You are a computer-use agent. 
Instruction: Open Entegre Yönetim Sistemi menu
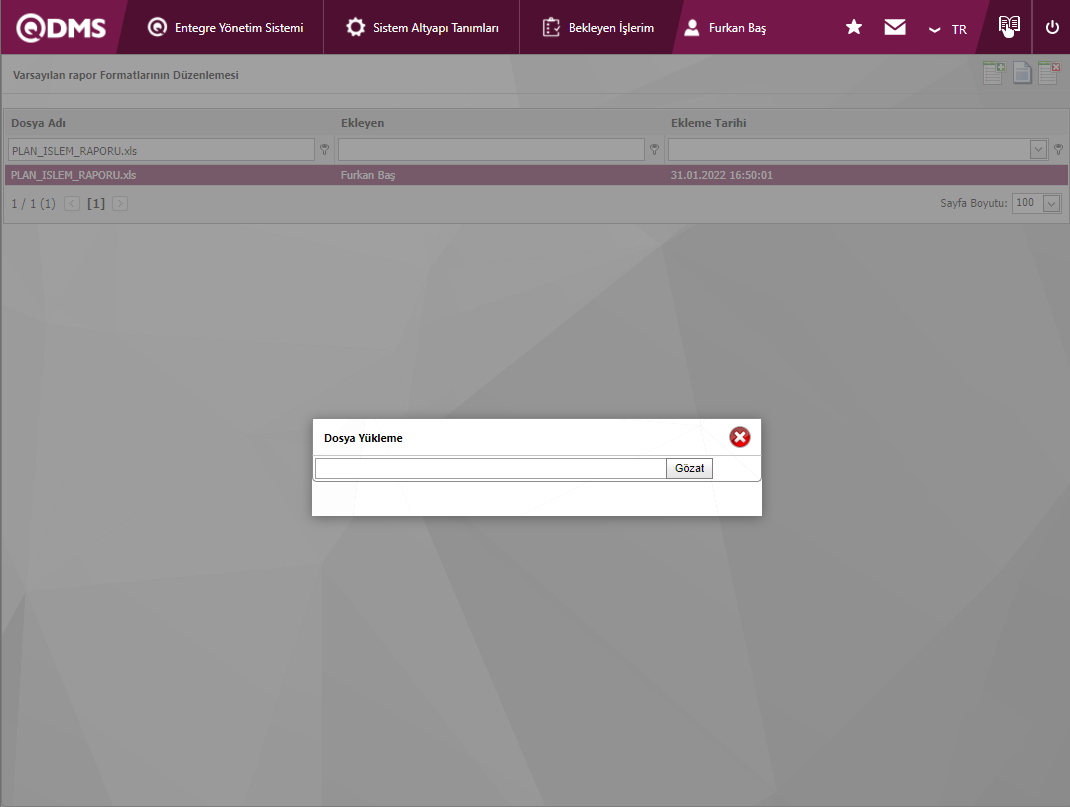point(225,28)
